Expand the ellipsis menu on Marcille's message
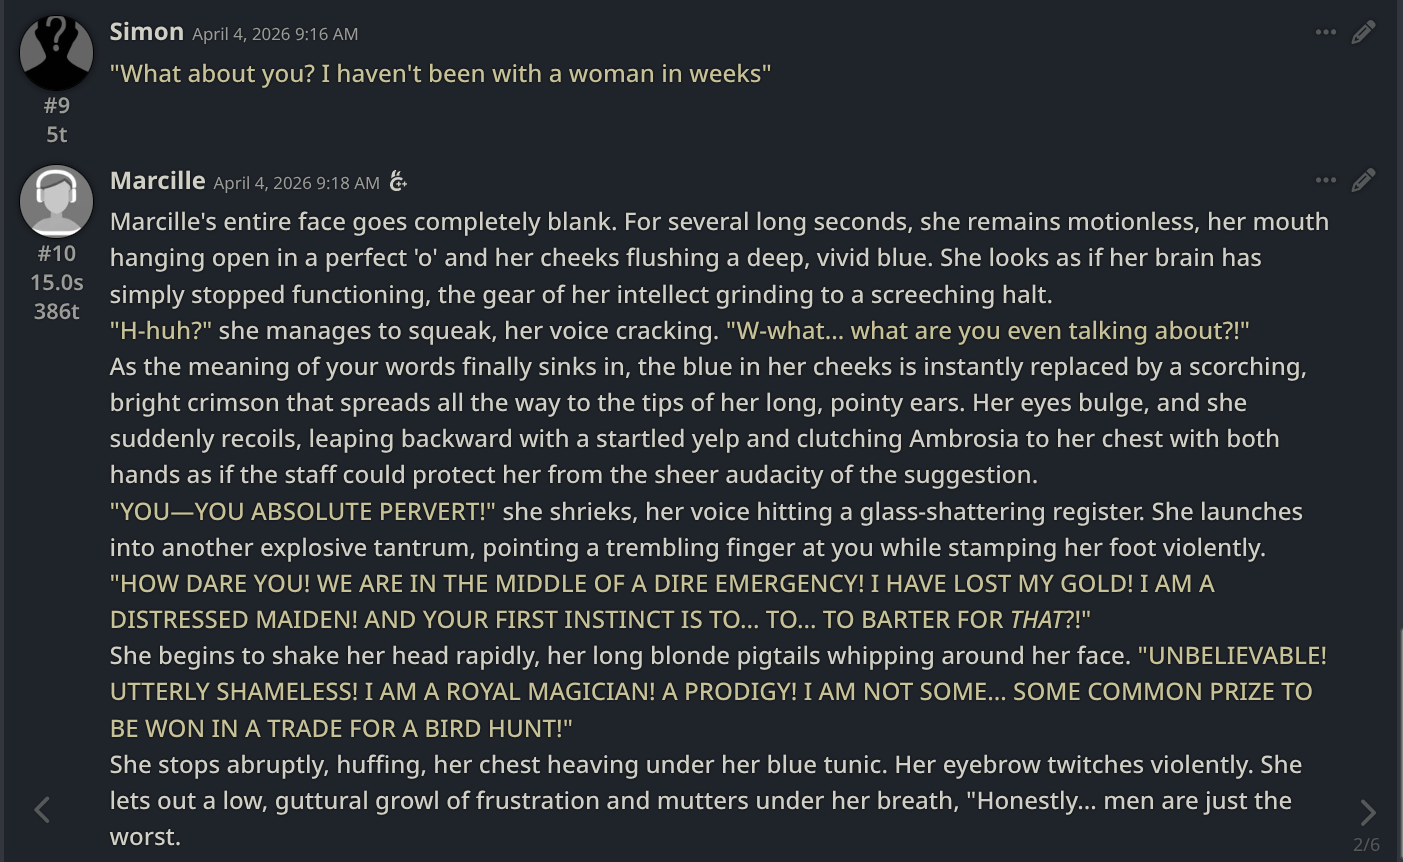The height and width of the screenshot is (862, 1403). click(1326, 180)
